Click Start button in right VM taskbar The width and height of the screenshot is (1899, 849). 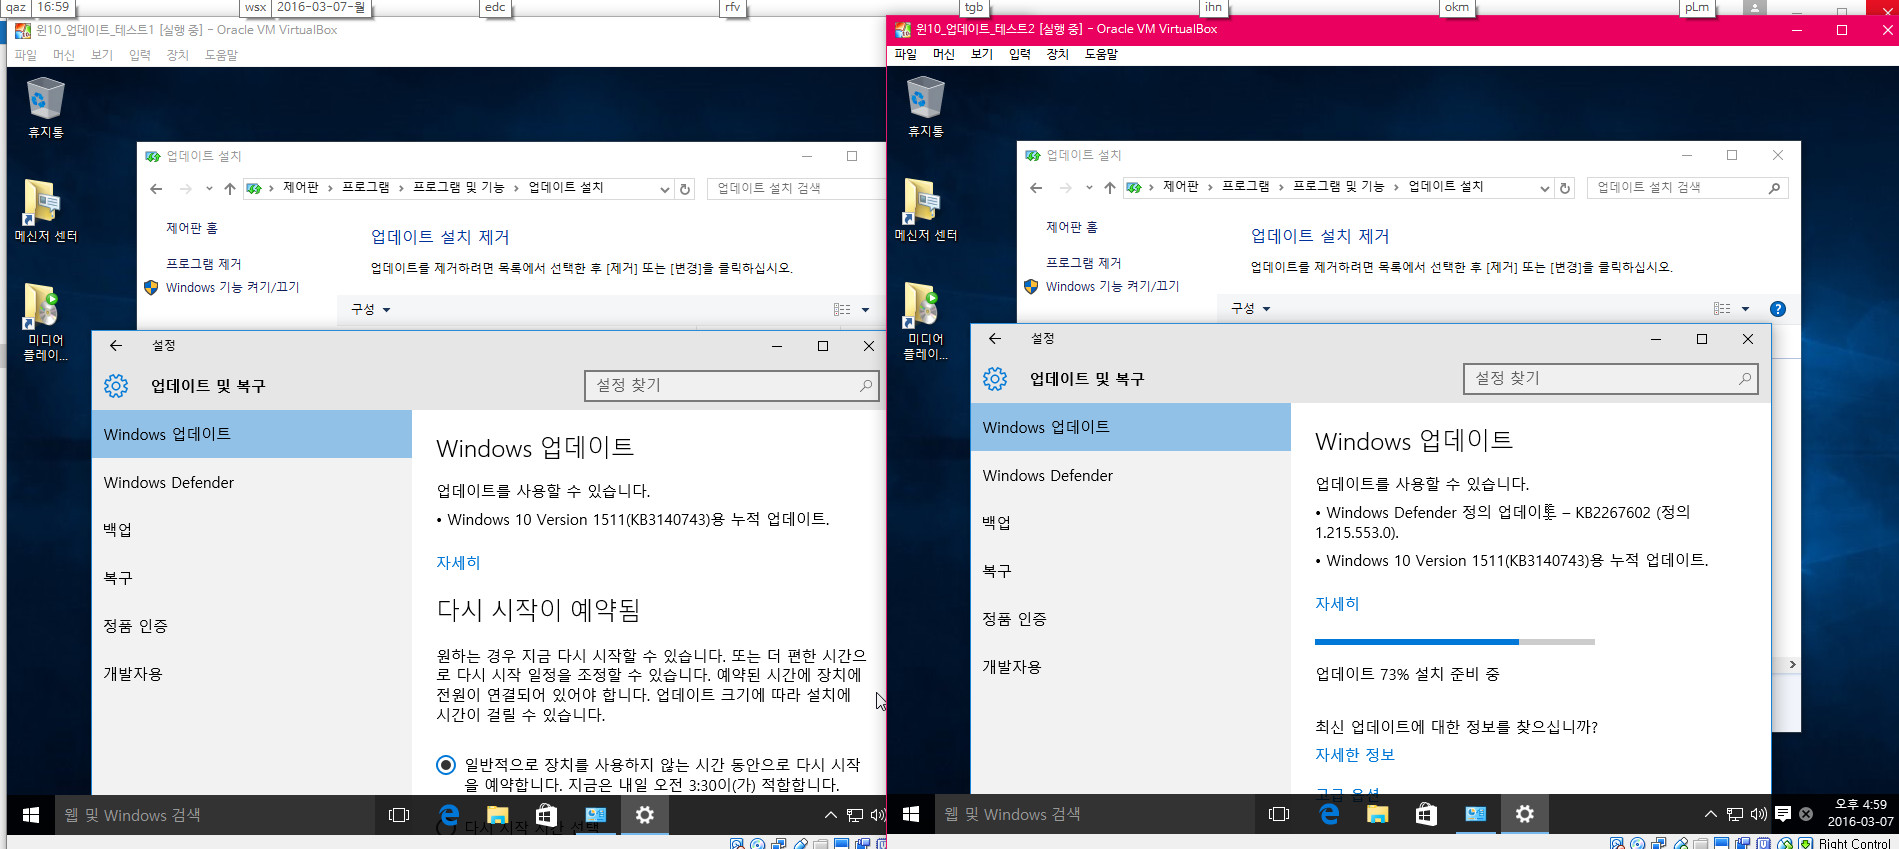[911, 814]
